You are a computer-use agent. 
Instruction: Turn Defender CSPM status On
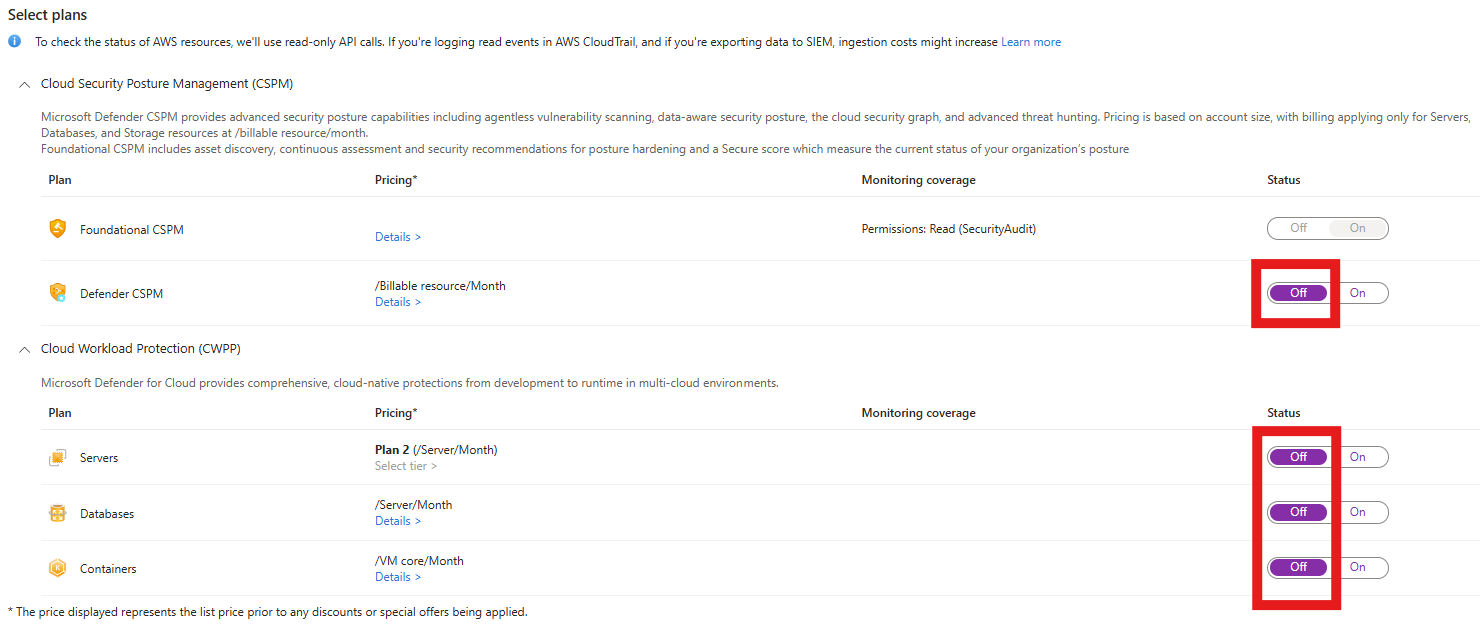click(1358, 293)
